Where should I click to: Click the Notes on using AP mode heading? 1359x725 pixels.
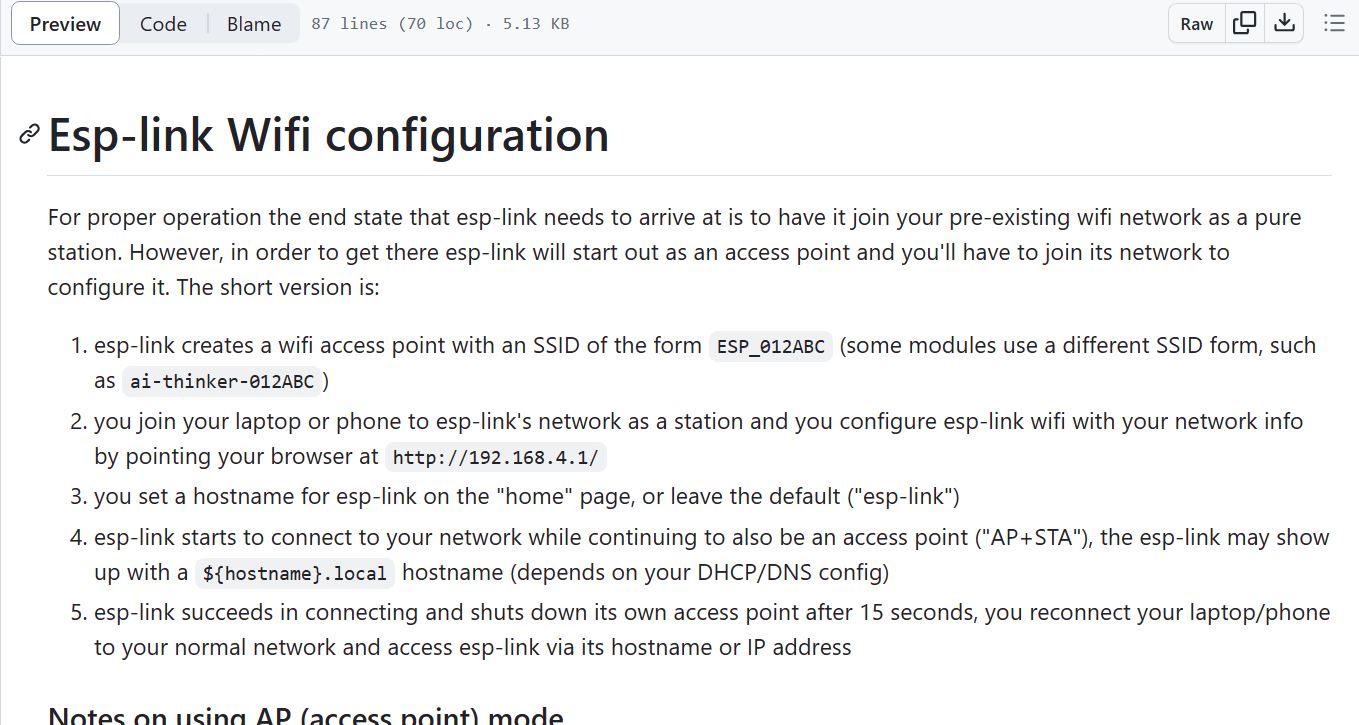tap(306, 716)
